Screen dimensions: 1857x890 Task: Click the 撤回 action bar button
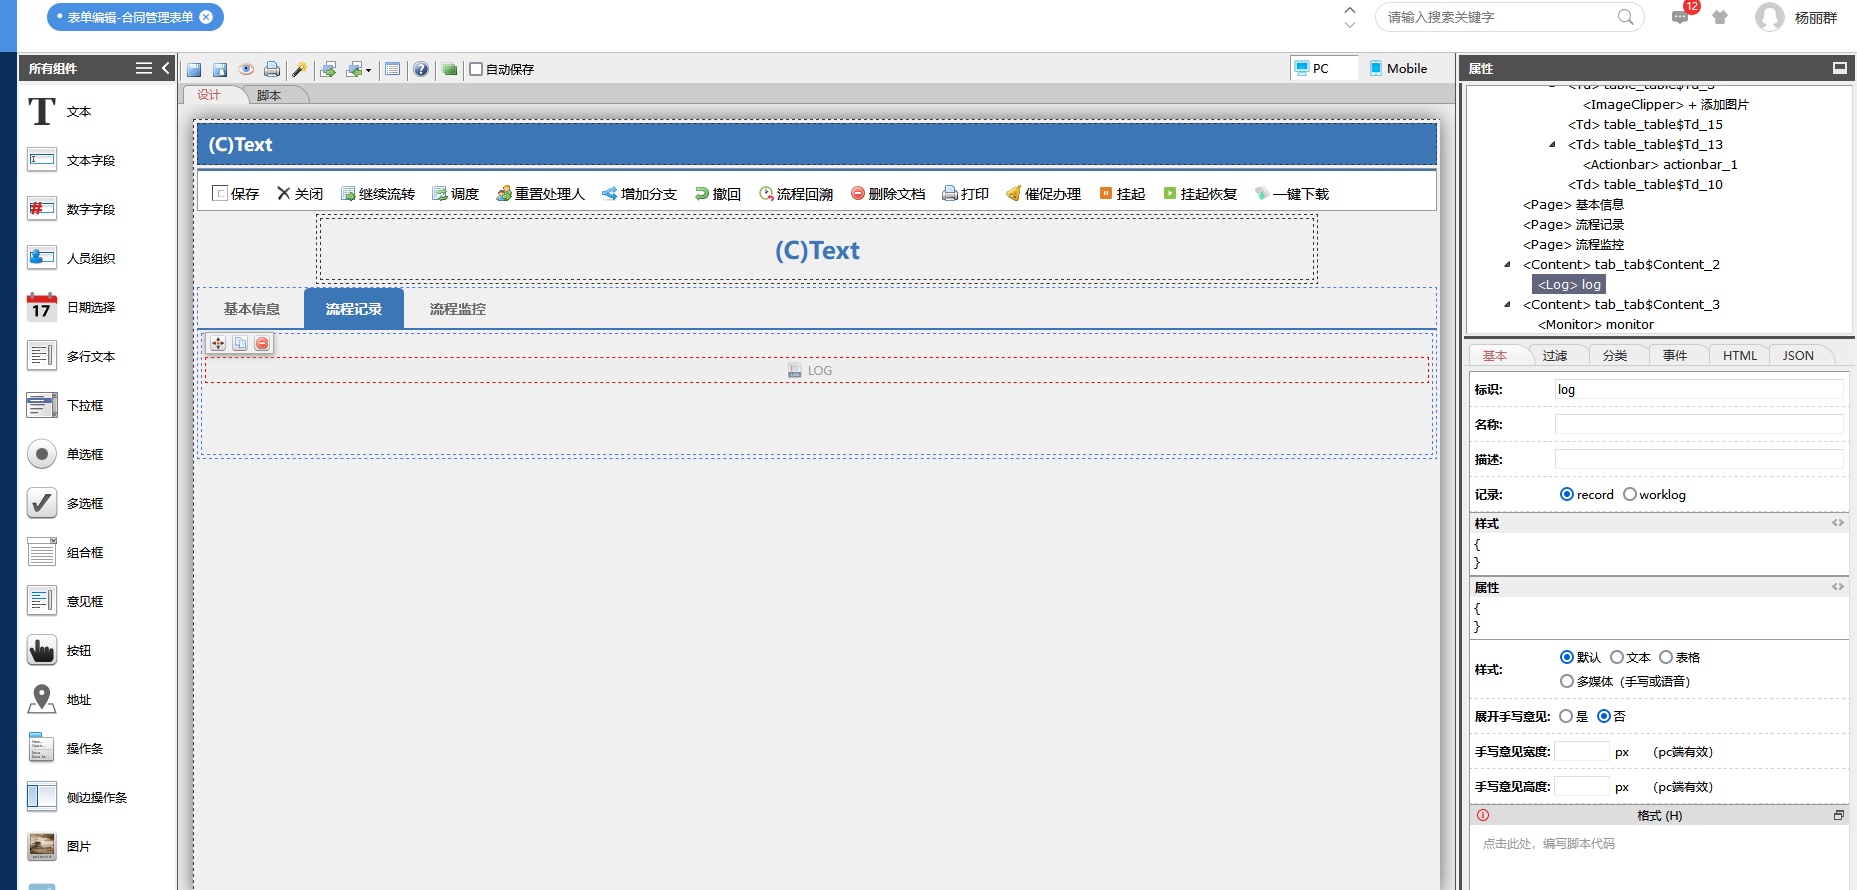(x=718, y=194)
